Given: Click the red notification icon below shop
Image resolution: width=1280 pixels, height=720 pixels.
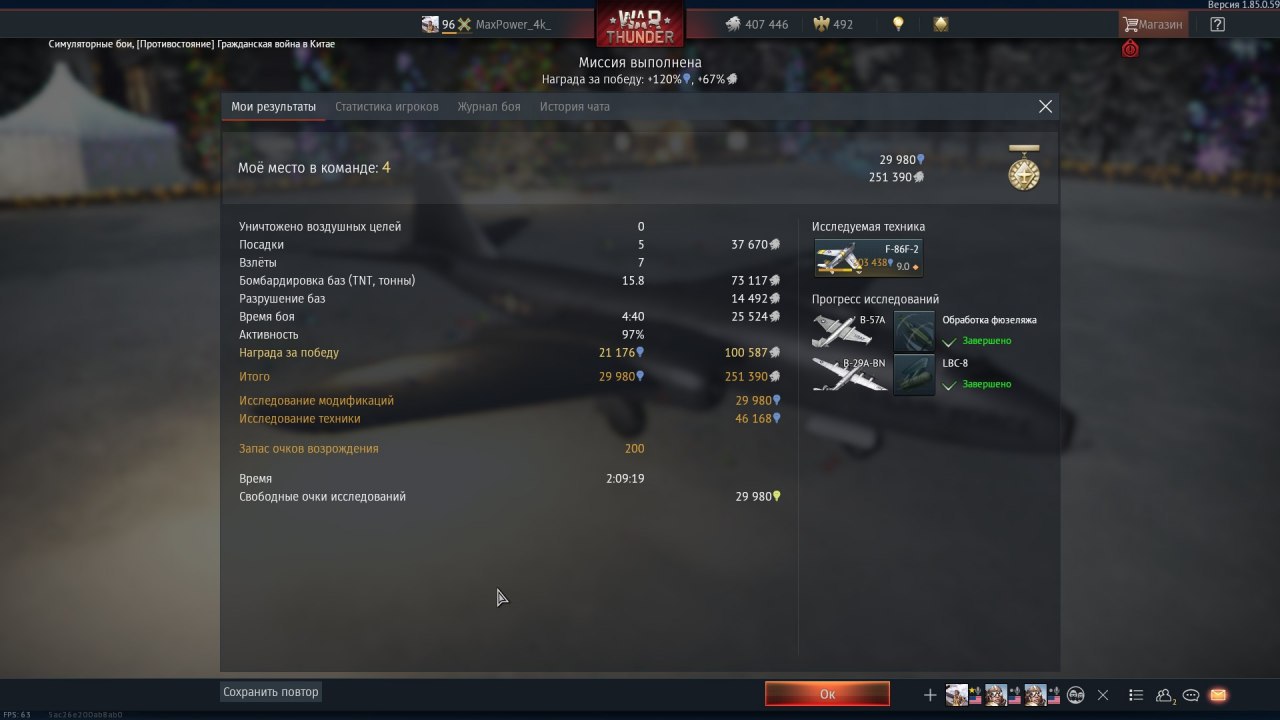Looking at the screenshot, I should click(x=1130, y=48).
